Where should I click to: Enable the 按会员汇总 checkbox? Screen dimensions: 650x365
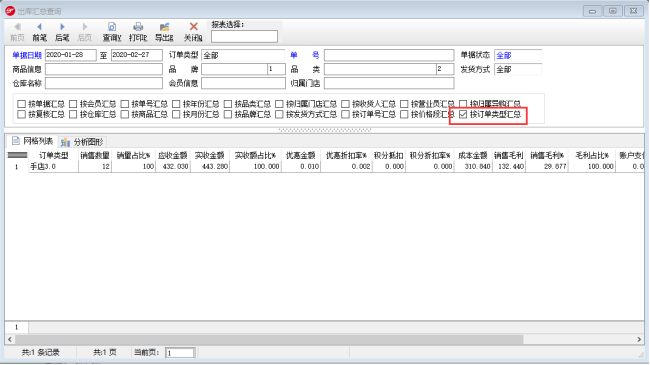pyautogui.click(x=73, y=104)
